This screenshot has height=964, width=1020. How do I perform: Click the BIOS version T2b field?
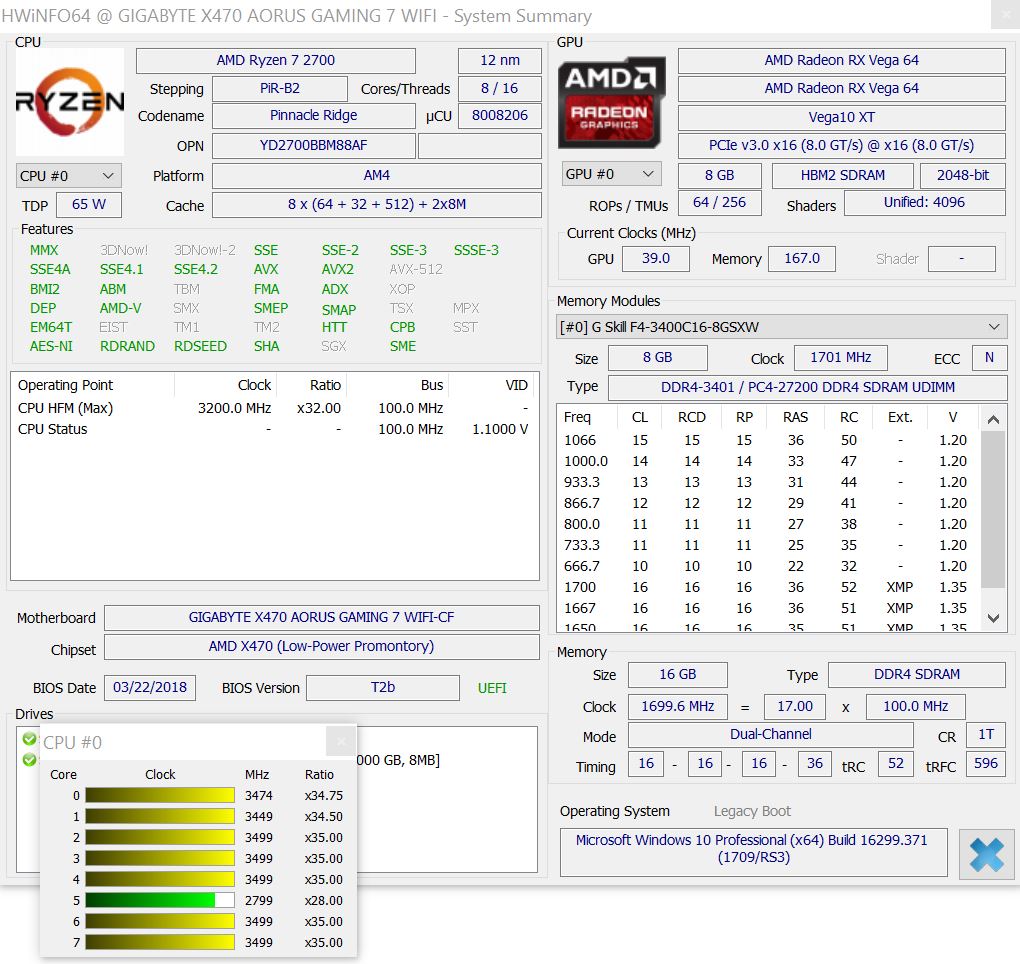tap(382, 688)
